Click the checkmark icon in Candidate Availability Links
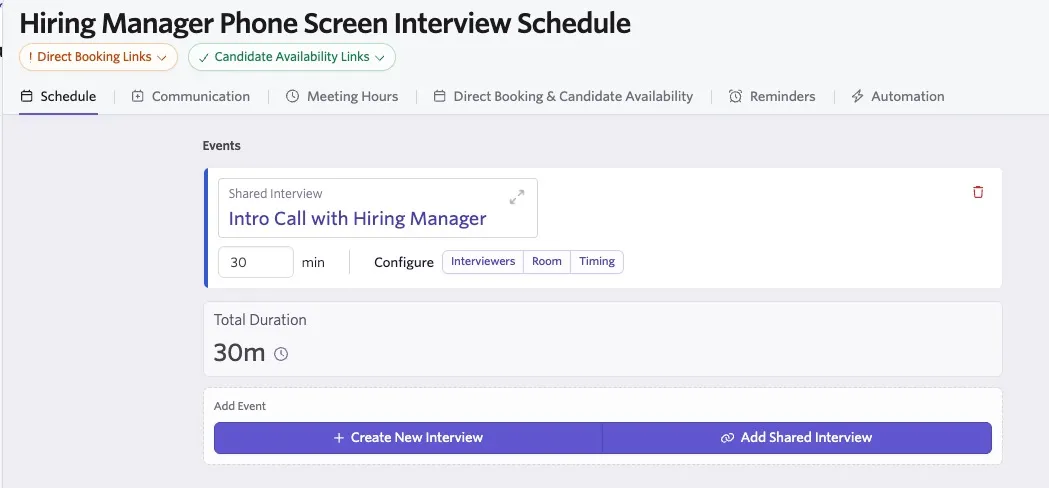Screen dimensions: 1049x488 [x=203, y=58]
